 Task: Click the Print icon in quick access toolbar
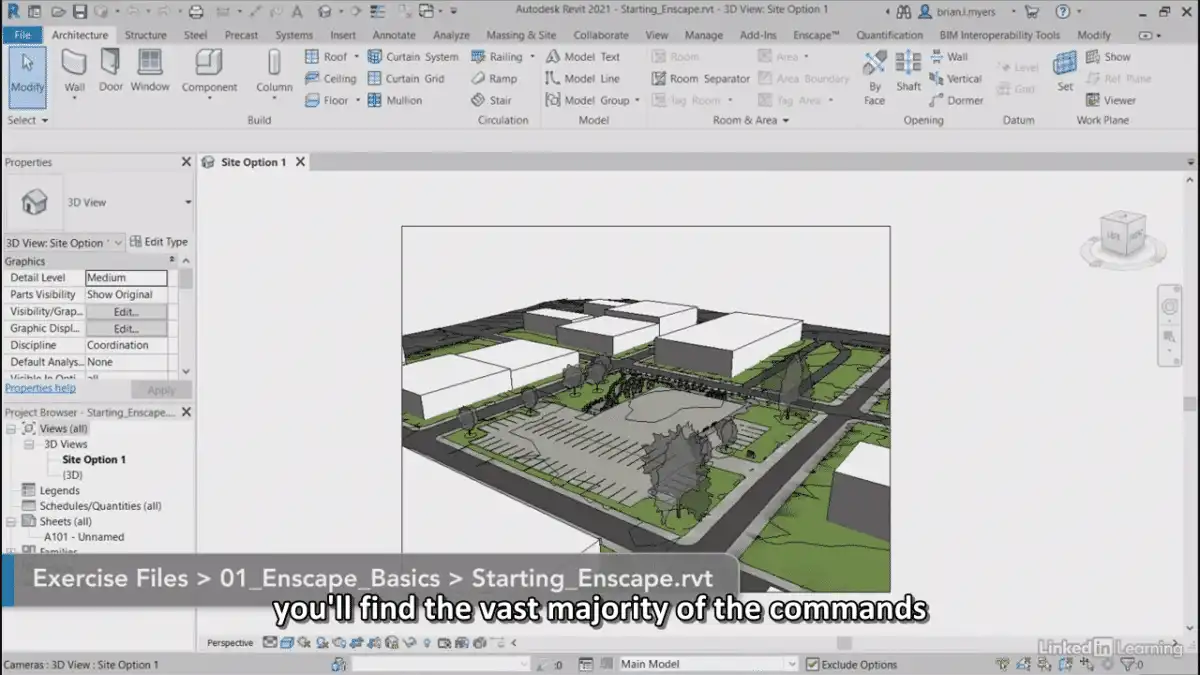[196, 12]
